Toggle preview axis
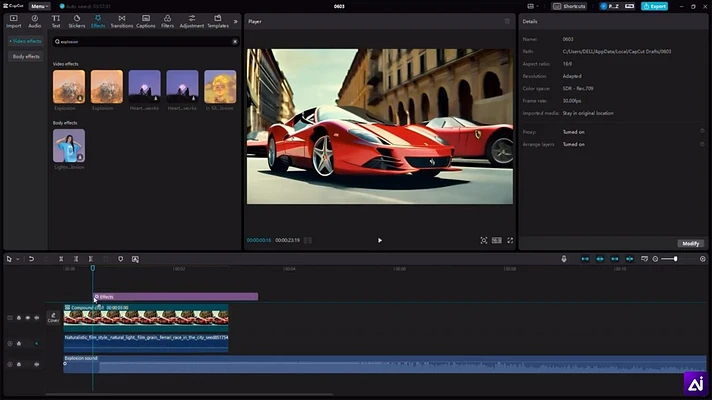 tap(629, 259)
